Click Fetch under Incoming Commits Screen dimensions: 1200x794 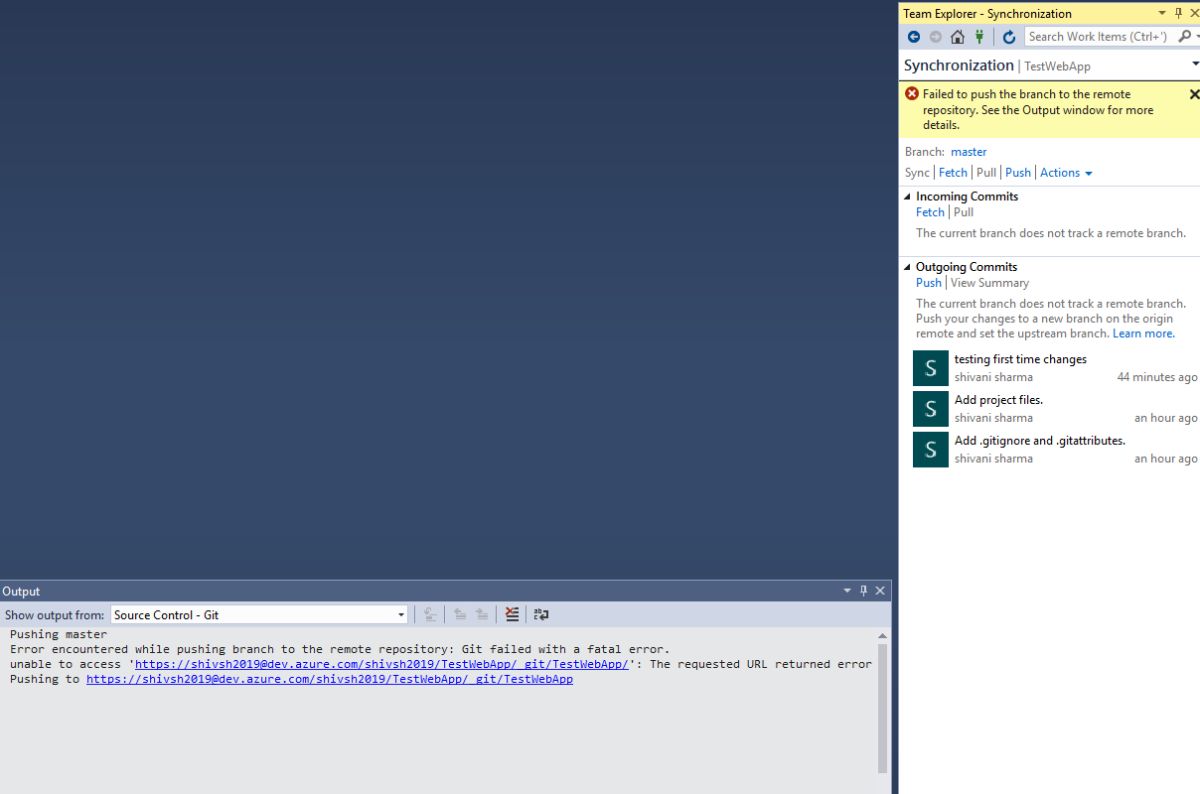coord(930,212)
